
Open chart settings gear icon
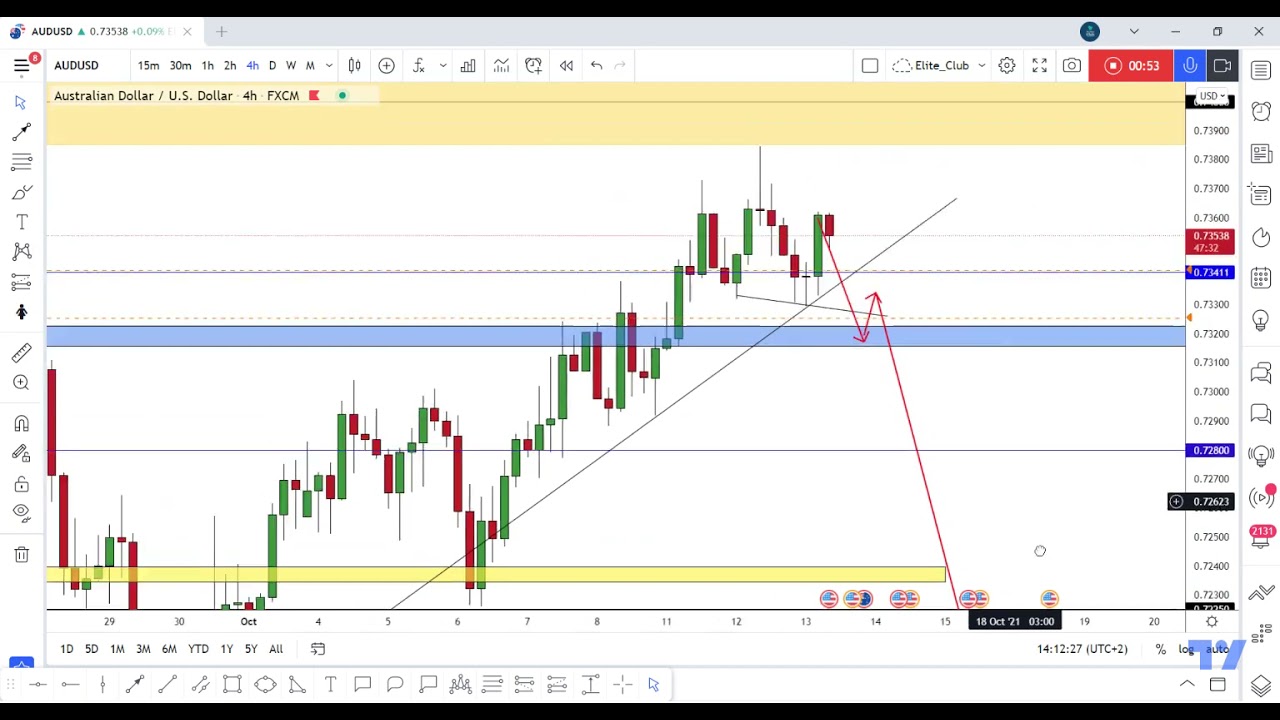1007,66
